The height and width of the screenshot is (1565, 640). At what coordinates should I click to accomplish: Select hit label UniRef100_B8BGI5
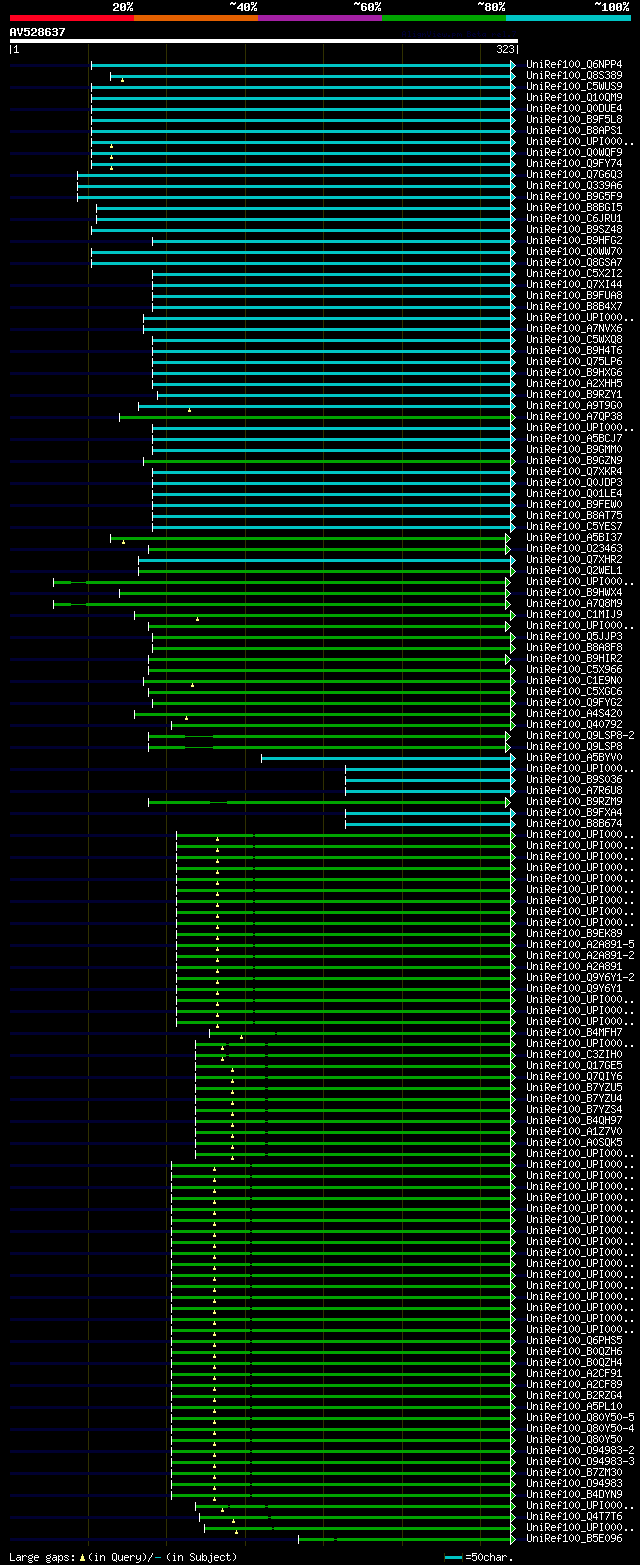pyautogui.click(x=574, y=208)
